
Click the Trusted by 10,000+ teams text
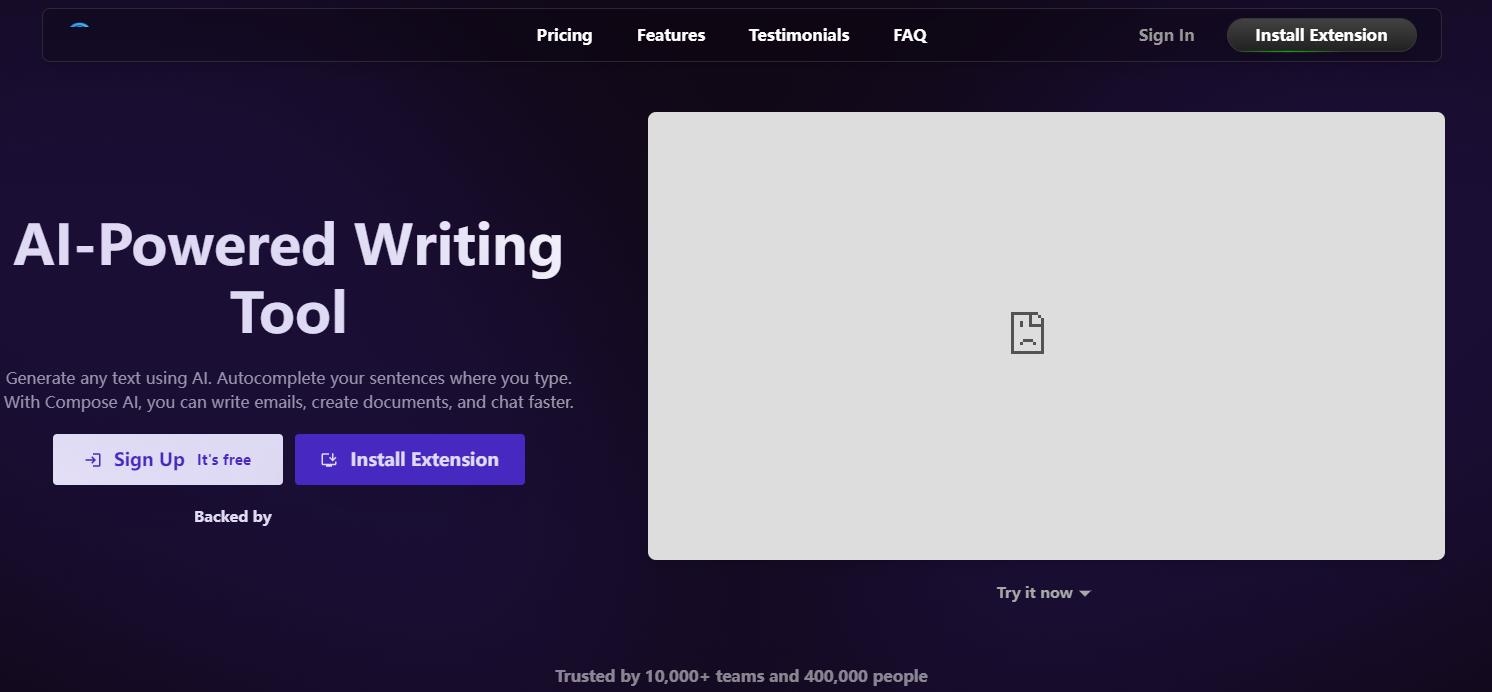pyautogui.click(x=741, y=676)
